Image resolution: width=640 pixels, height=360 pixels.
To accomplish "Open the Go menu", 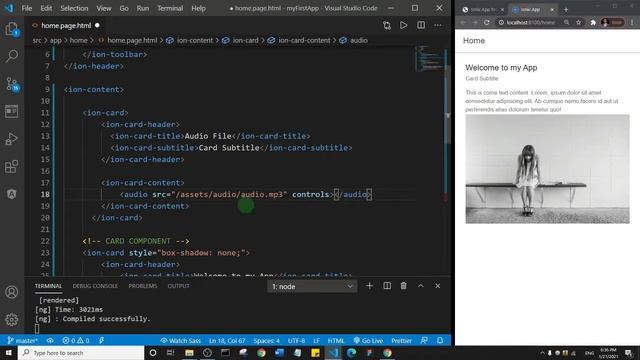I will tap(124, 8).
